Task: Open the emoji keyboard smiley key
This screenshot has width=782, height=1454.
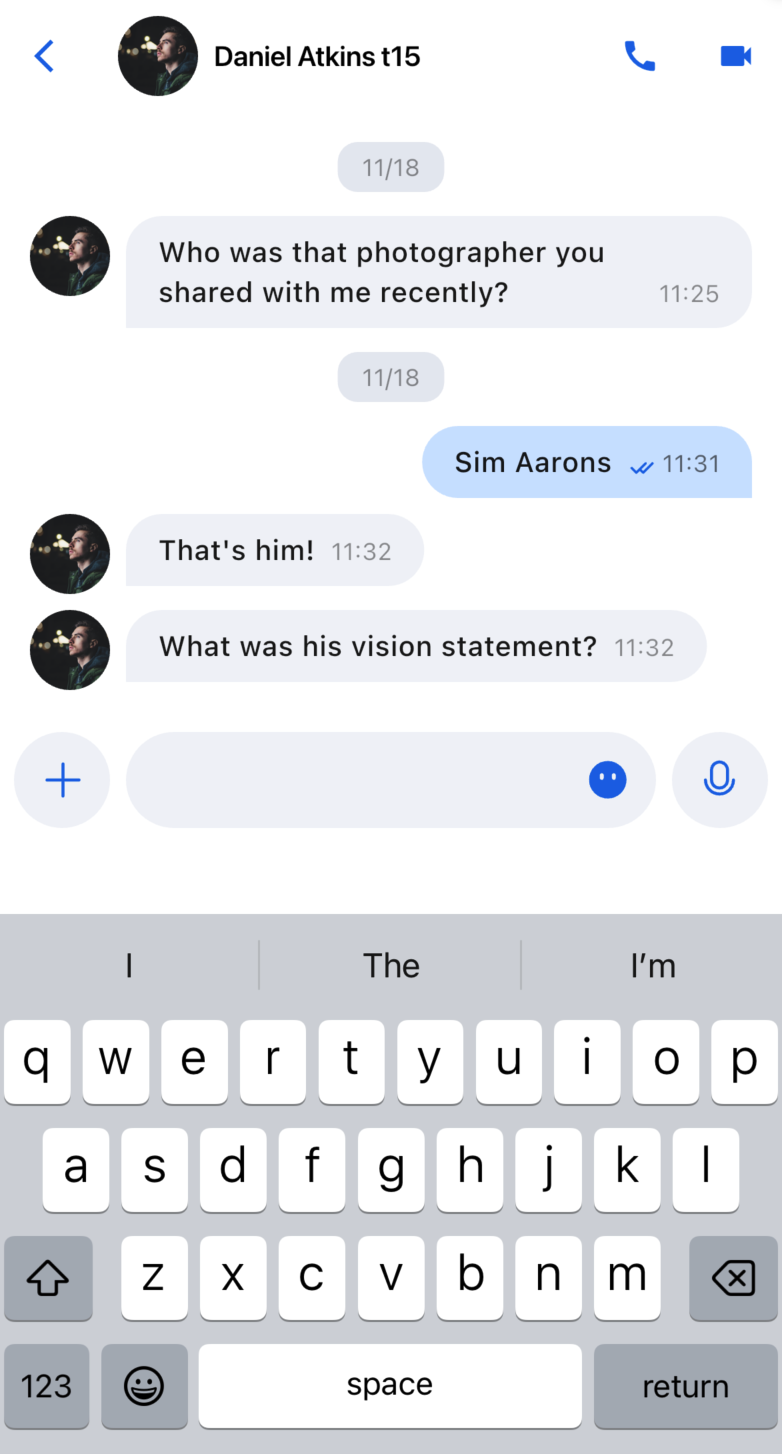Action: click(x=144, y=1386)
